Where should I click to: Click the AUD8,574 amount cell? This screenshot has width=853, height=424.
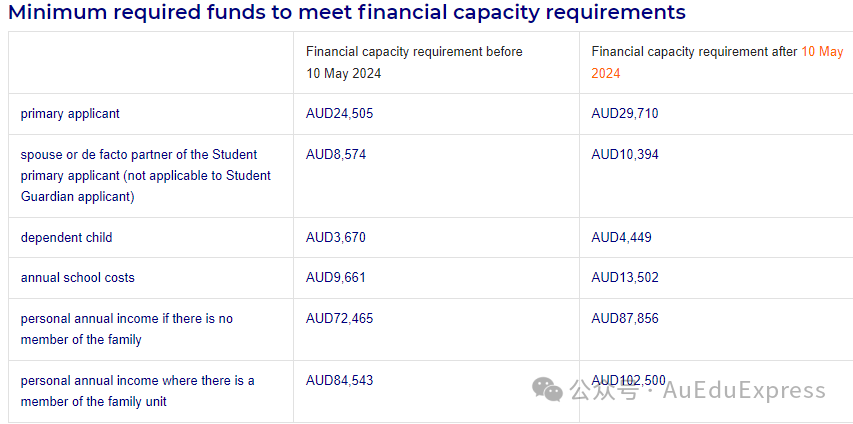pyautogui.click(x=336, y=155)
